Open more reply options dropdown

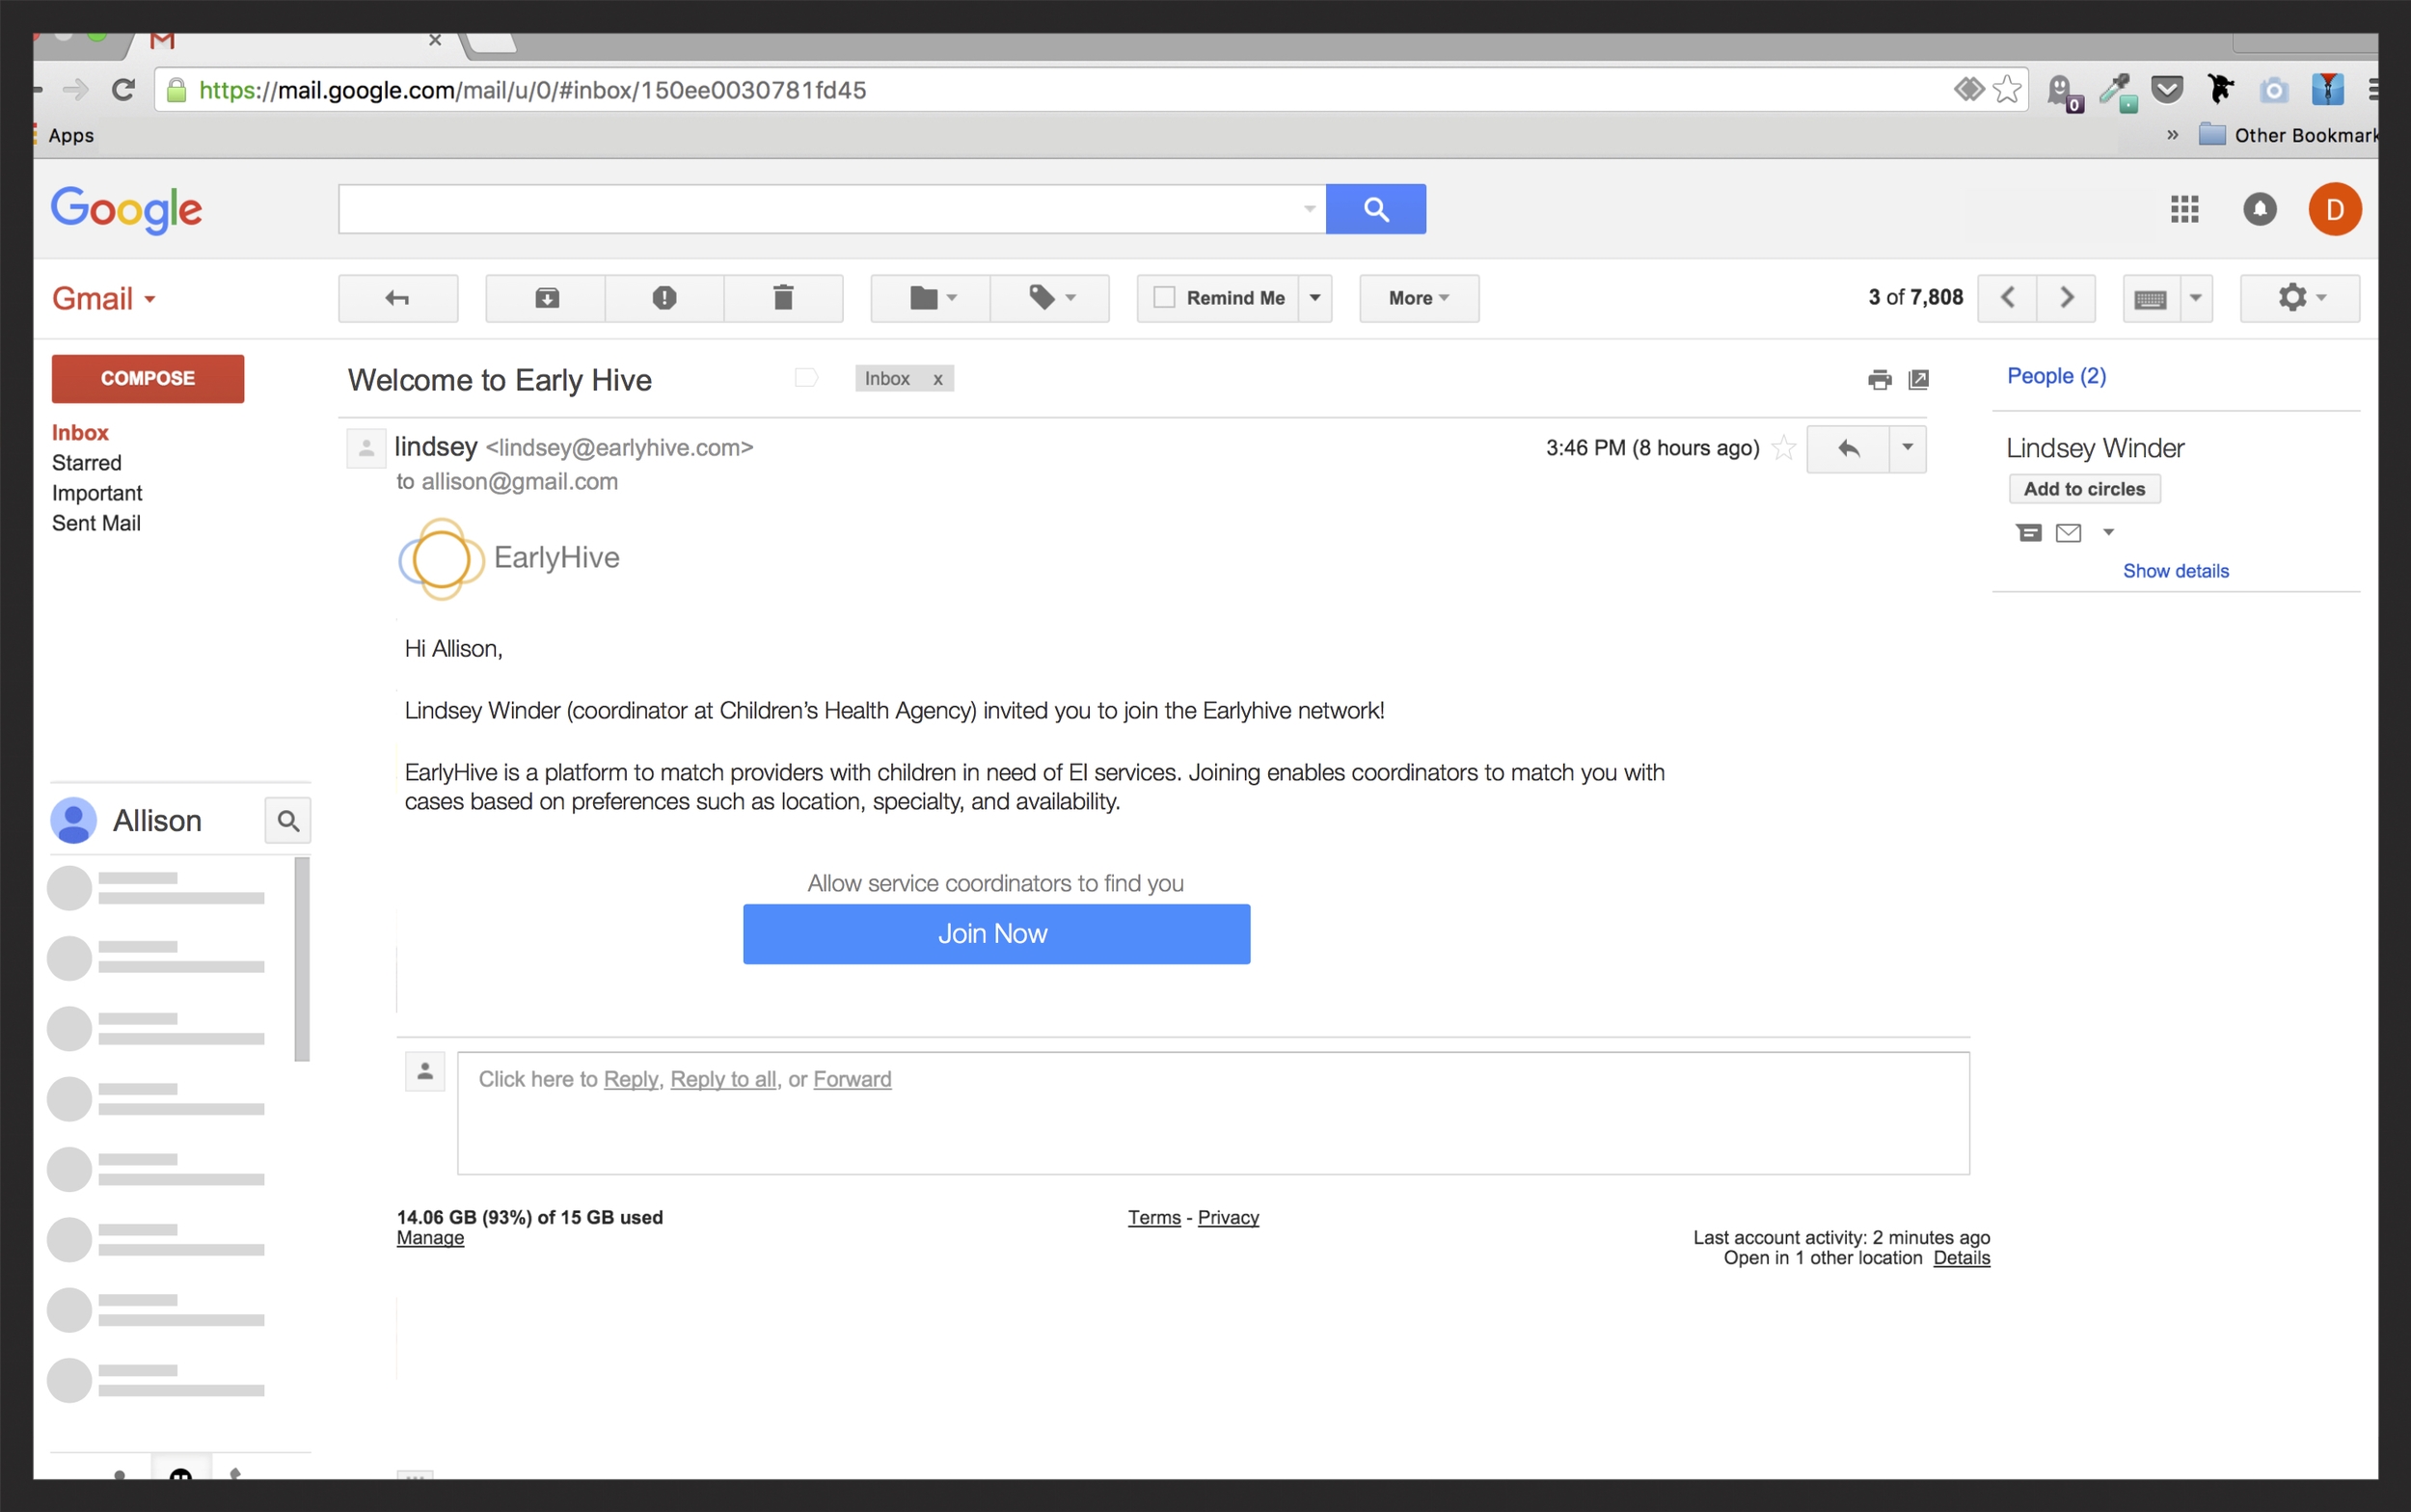coord(1907,449)
